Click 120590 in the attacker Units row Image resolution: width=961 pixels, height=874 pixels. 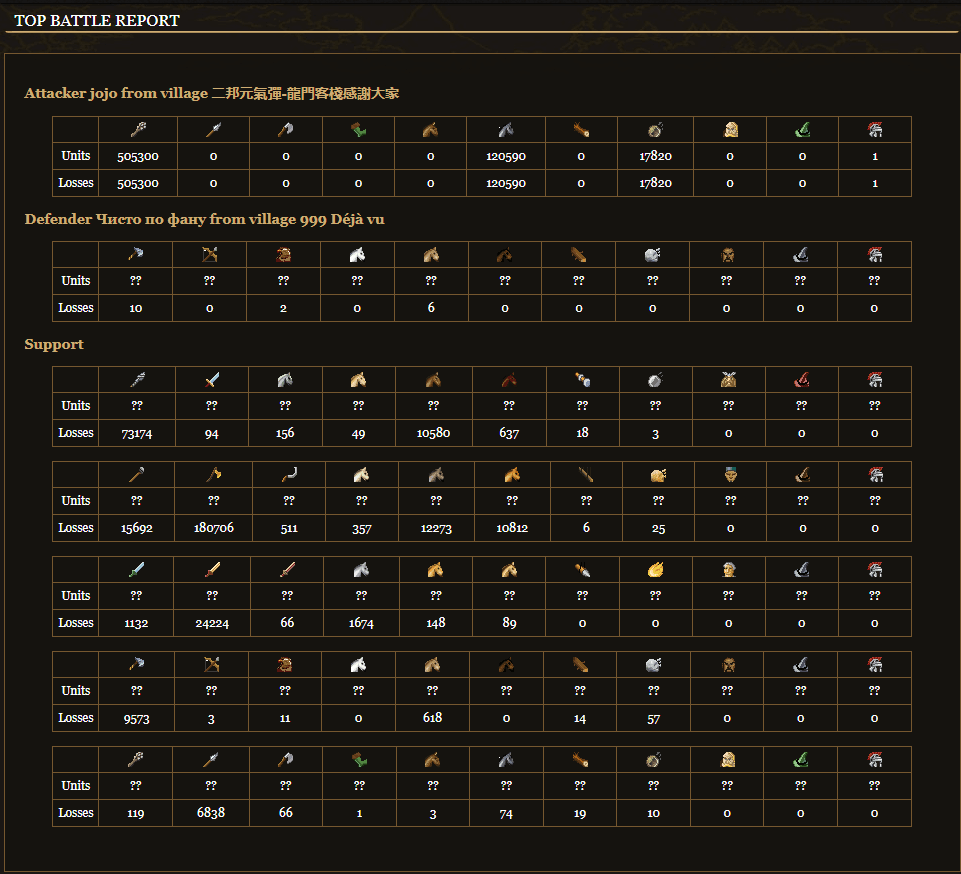click(x=506, y=156)
